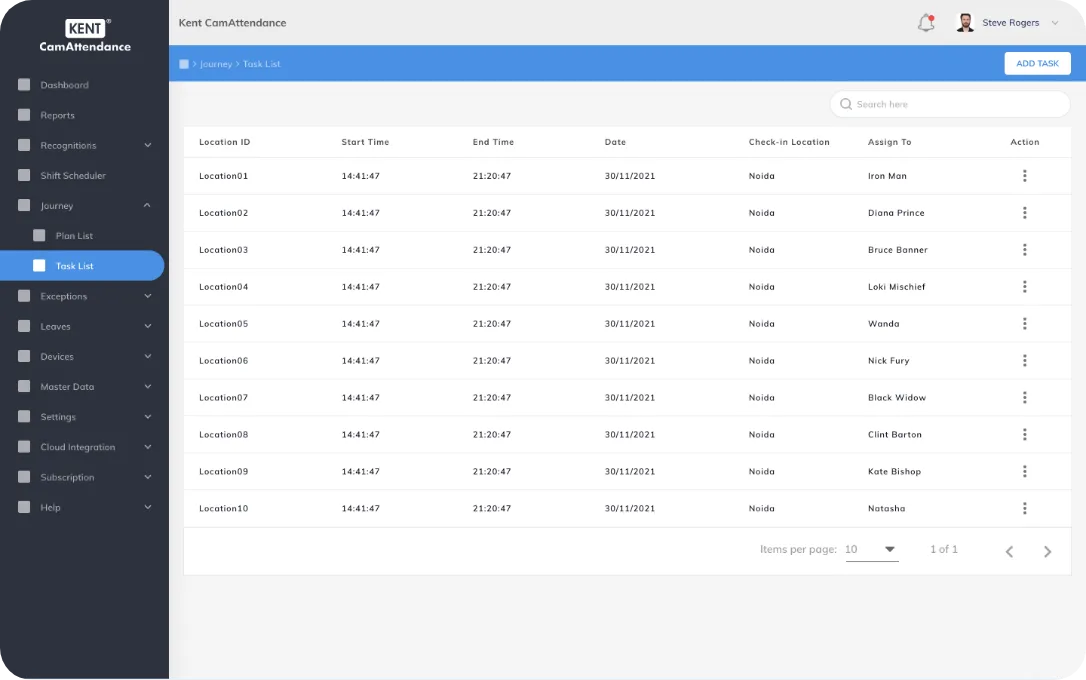Select Shift Scheduler in sidebar
The width and height of the screenshot is (1086, 680).
tap(73, 176)
